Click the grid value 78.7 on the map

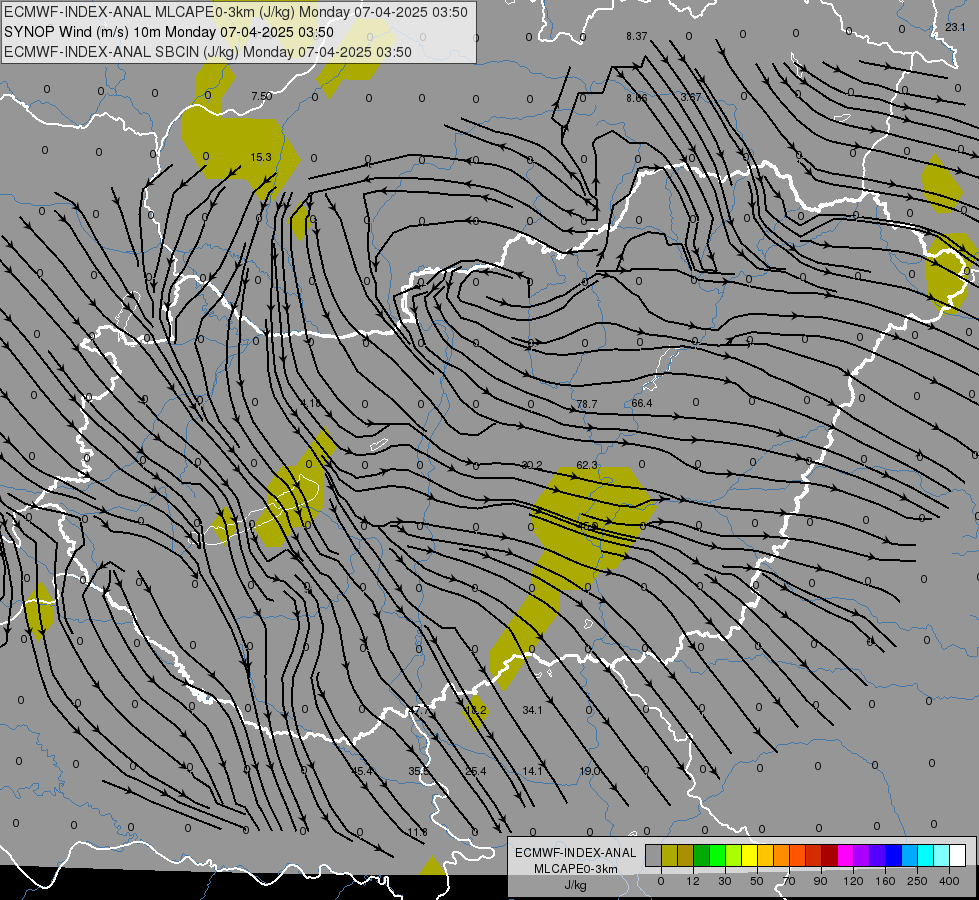[586, 404]
